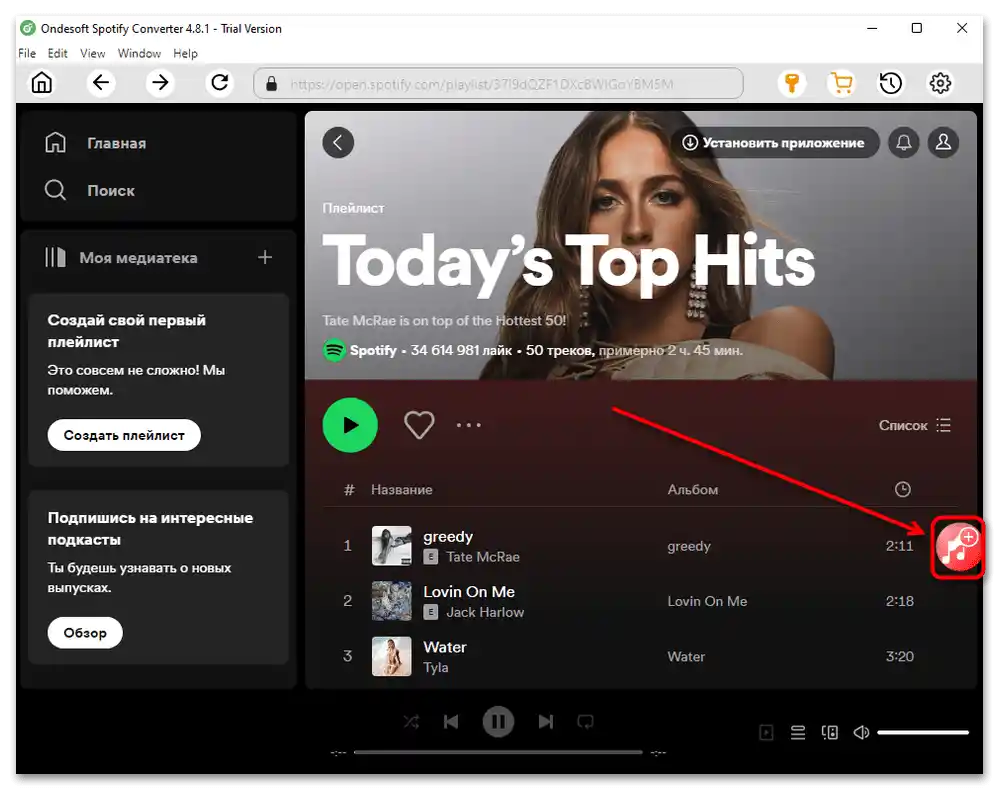Screen dimensions: 999x790
Task: Click the greedy track cover thumbnail
Action: click(x=392, y=546)
